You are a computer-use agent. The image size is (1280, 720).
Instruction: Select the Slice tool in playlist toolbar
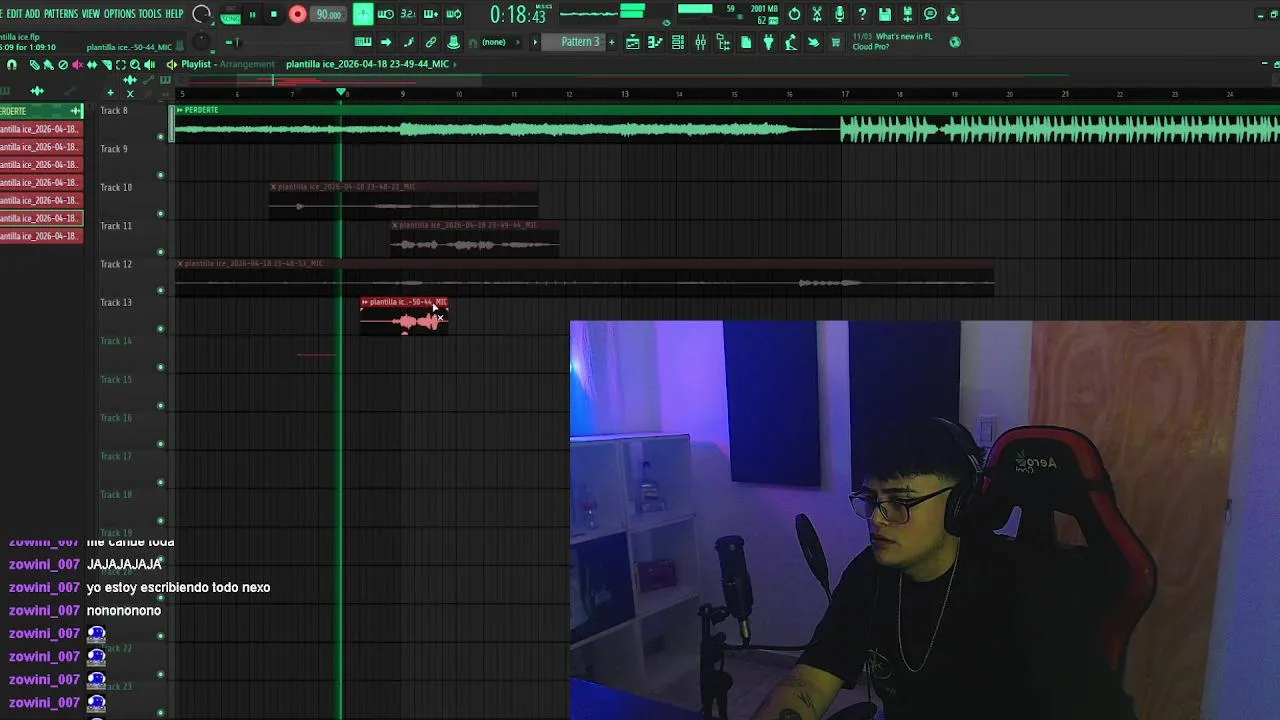(106, 64)
